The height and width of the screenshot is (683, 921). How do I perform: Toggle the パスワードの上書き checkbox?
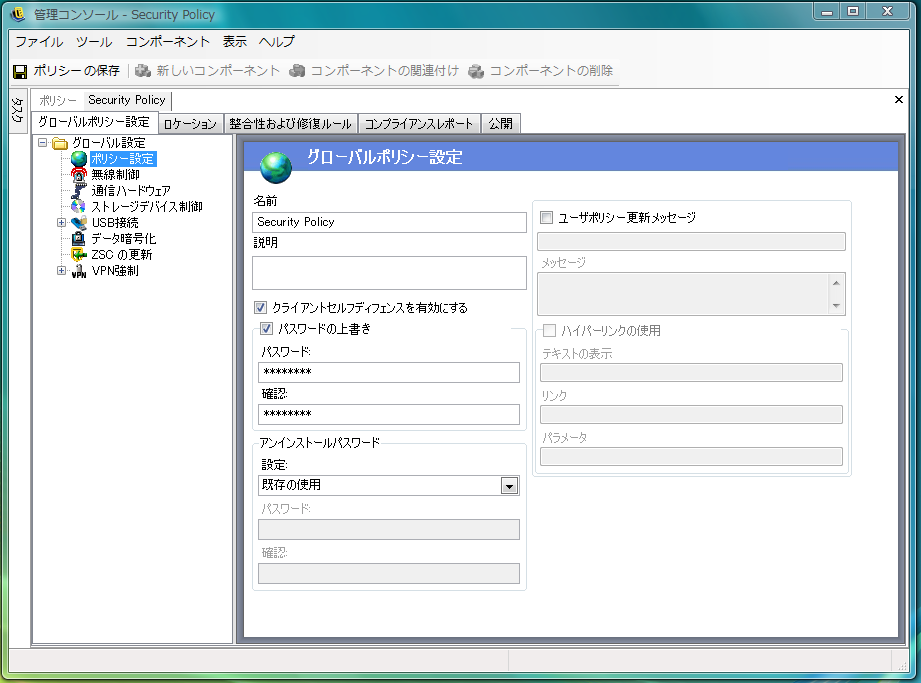(x=266, y=328)
